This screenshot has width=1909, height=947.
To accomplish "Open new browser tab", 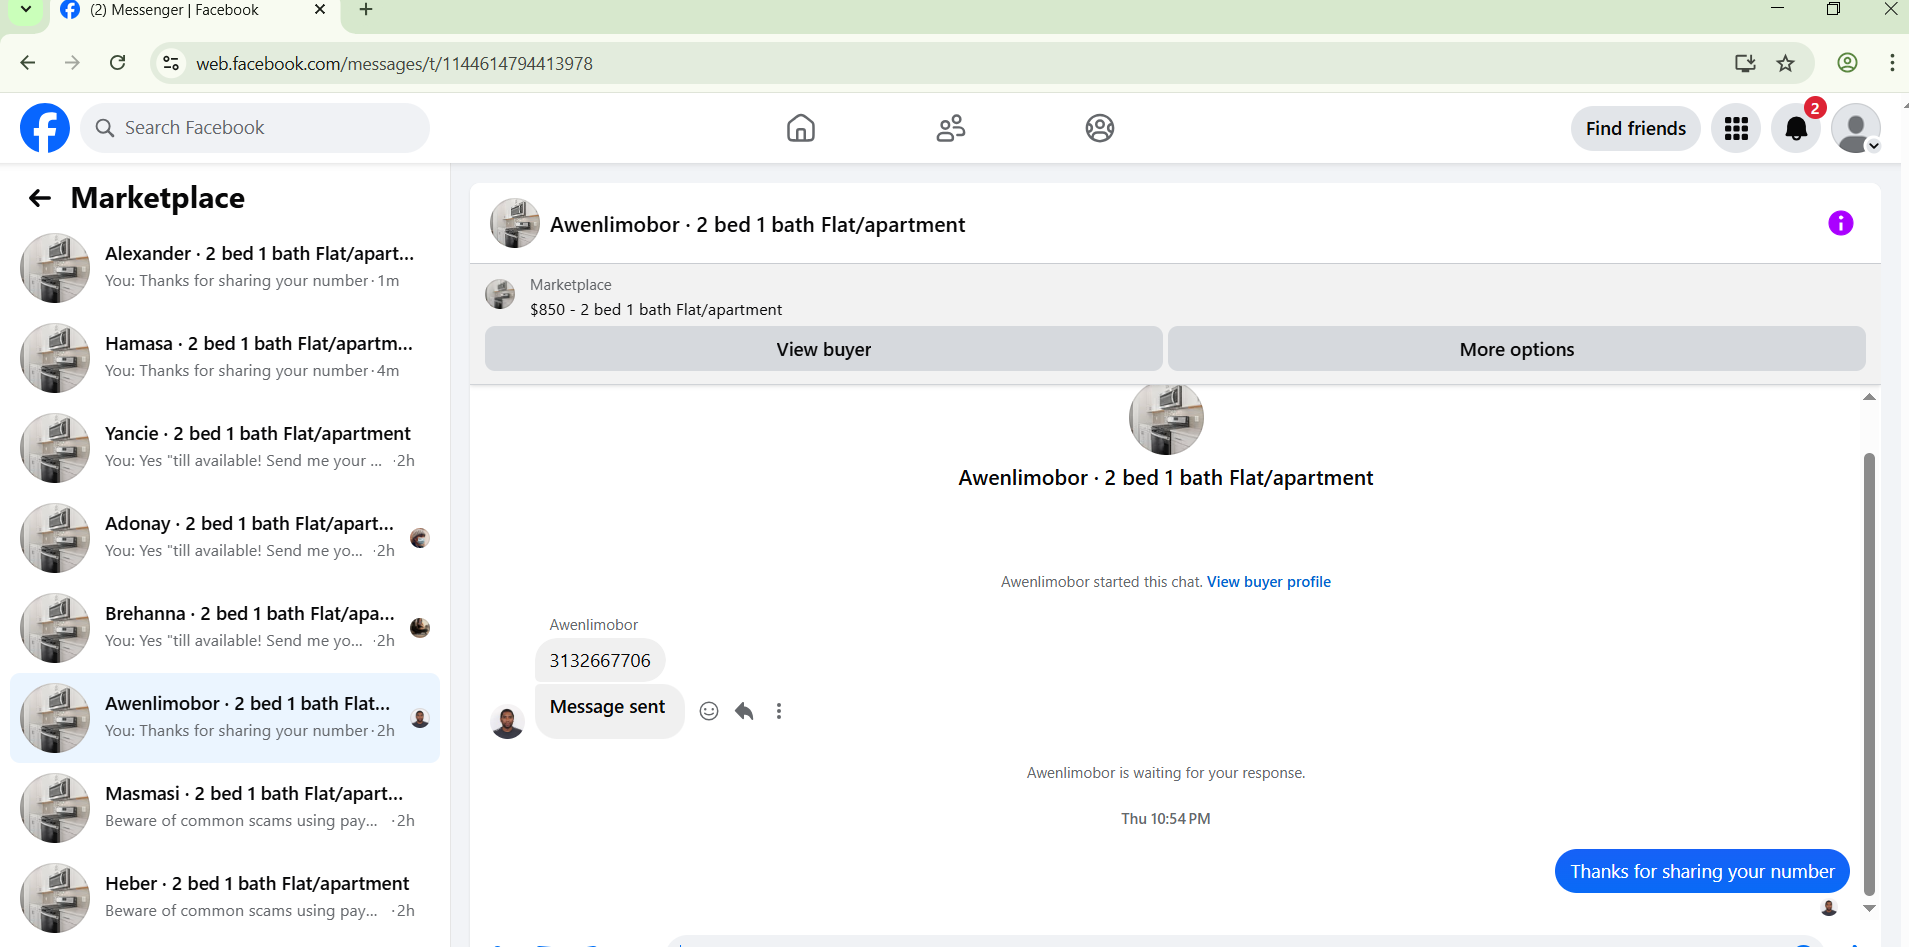I will point(366,10).
